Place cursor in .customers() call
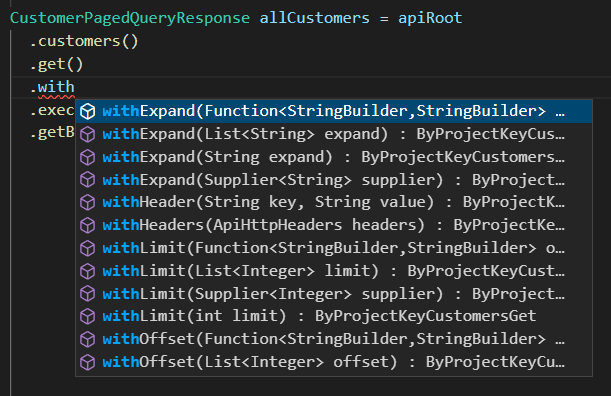 click(84, 41)
